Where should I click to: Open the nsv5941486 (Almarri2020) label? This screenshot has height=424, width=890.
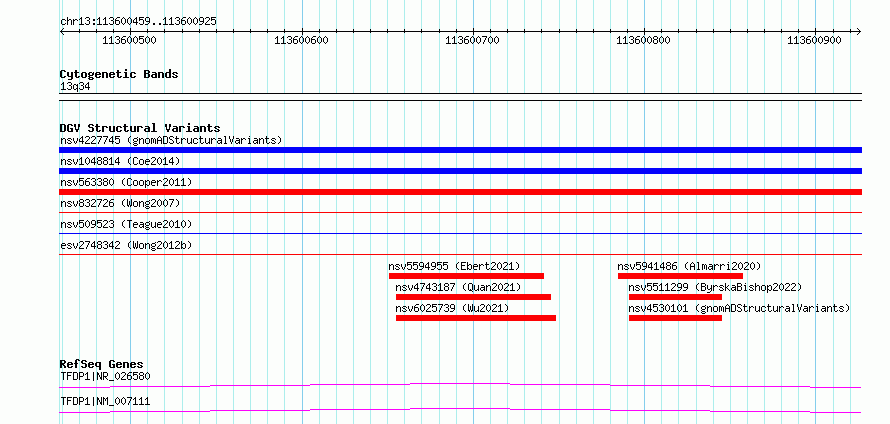point(689,266)
